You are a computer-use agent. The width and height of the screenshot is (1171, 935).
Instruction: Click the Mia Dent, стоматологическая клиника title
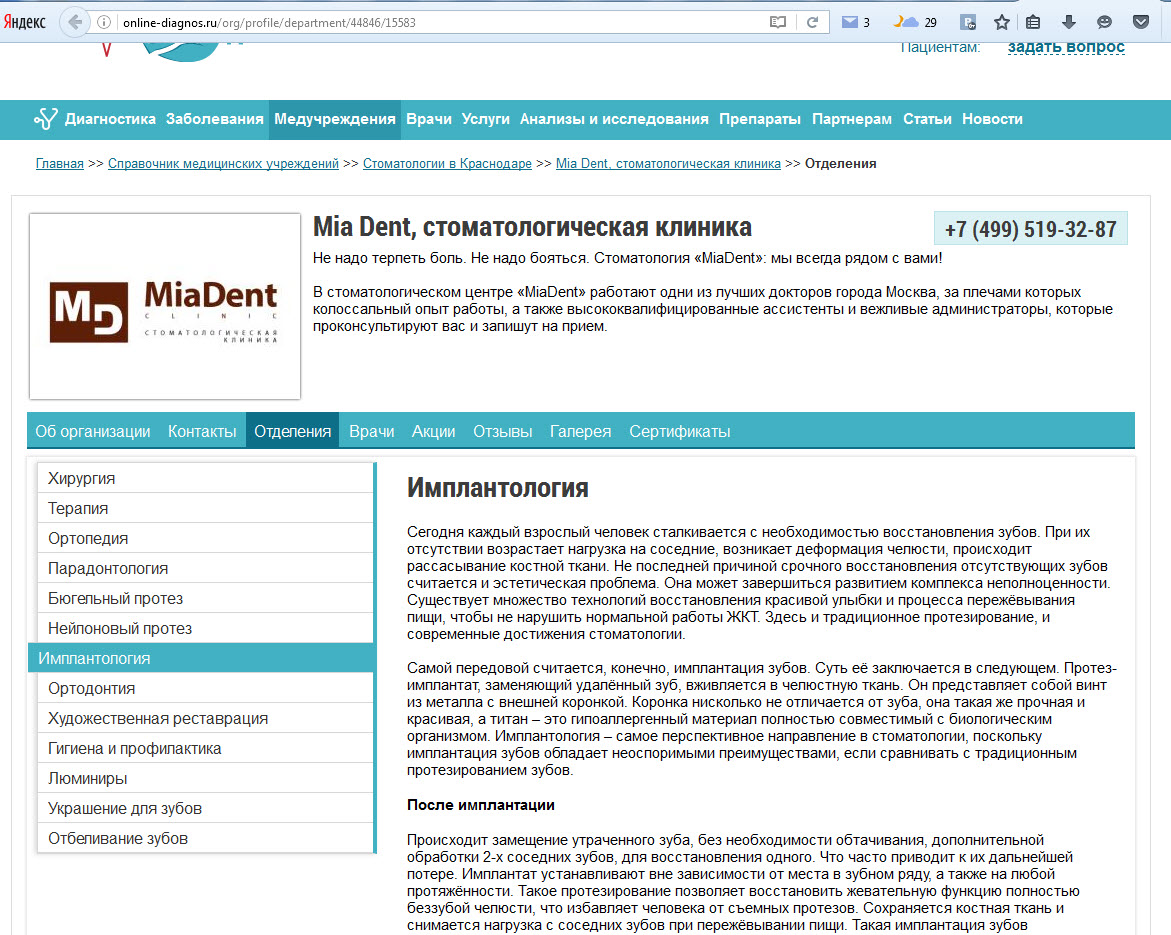tap(532, 226)
